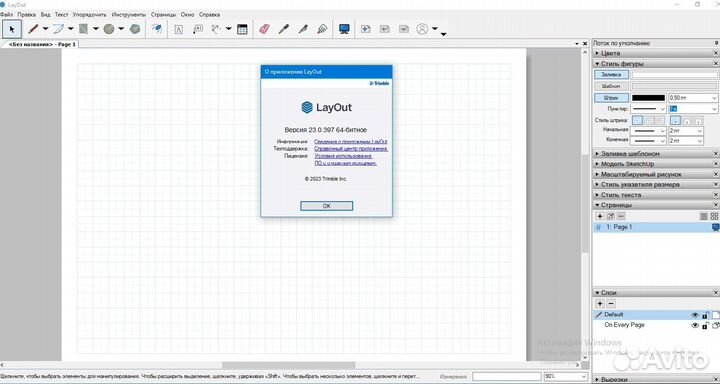Open the Инструменты menu
Image resolution: width=720 pixels, height=384 pixels.
[x=129, y=15]
